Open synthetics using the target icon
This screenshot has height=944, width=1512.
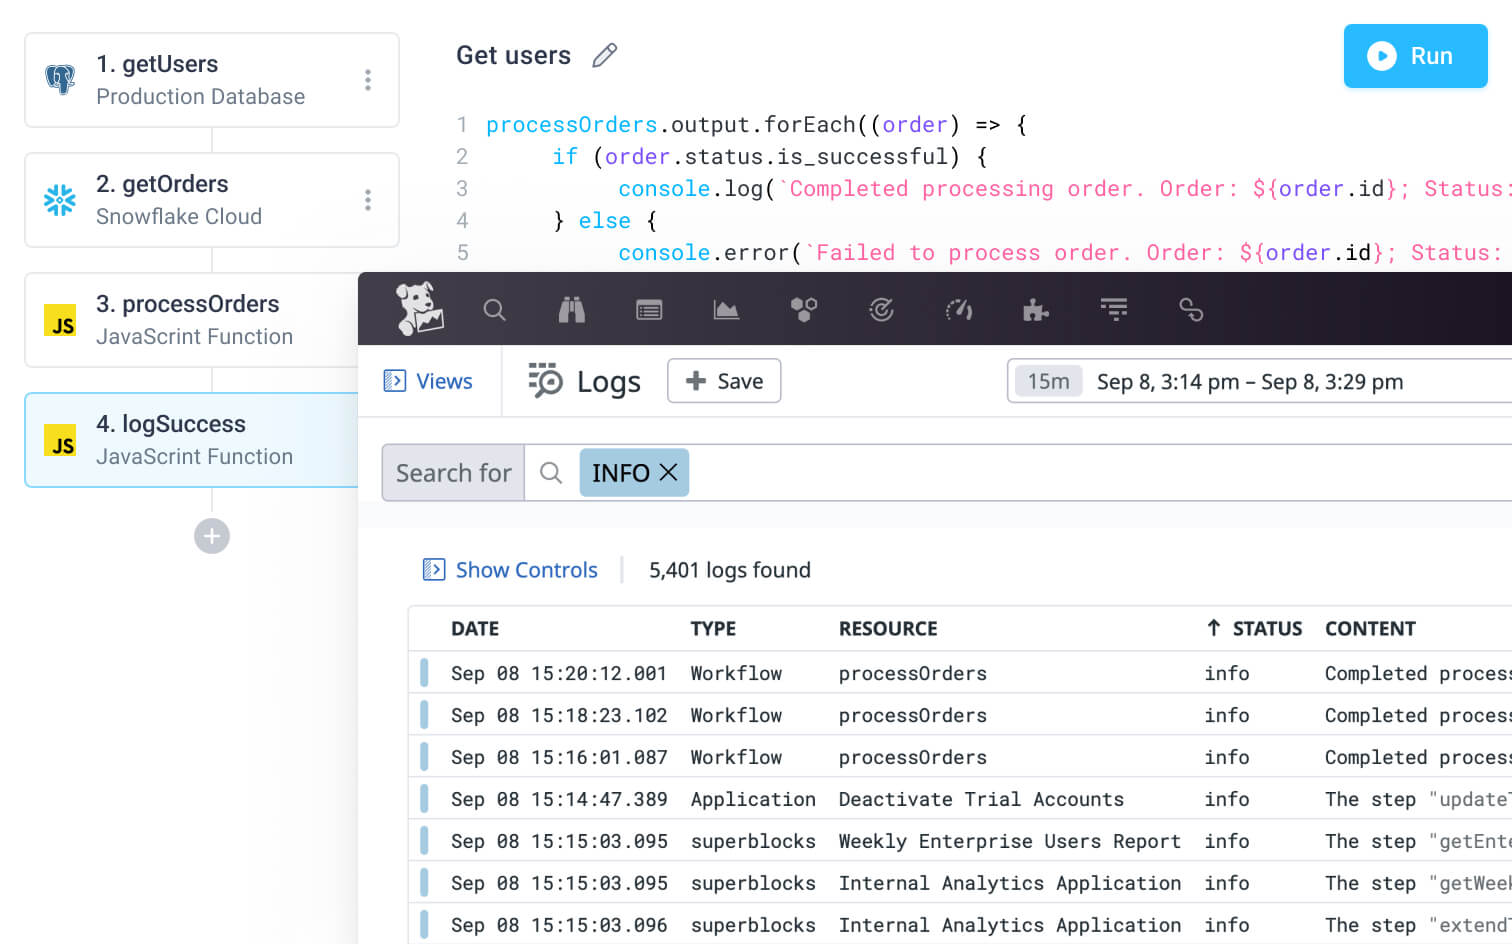[x=881, y=310]
